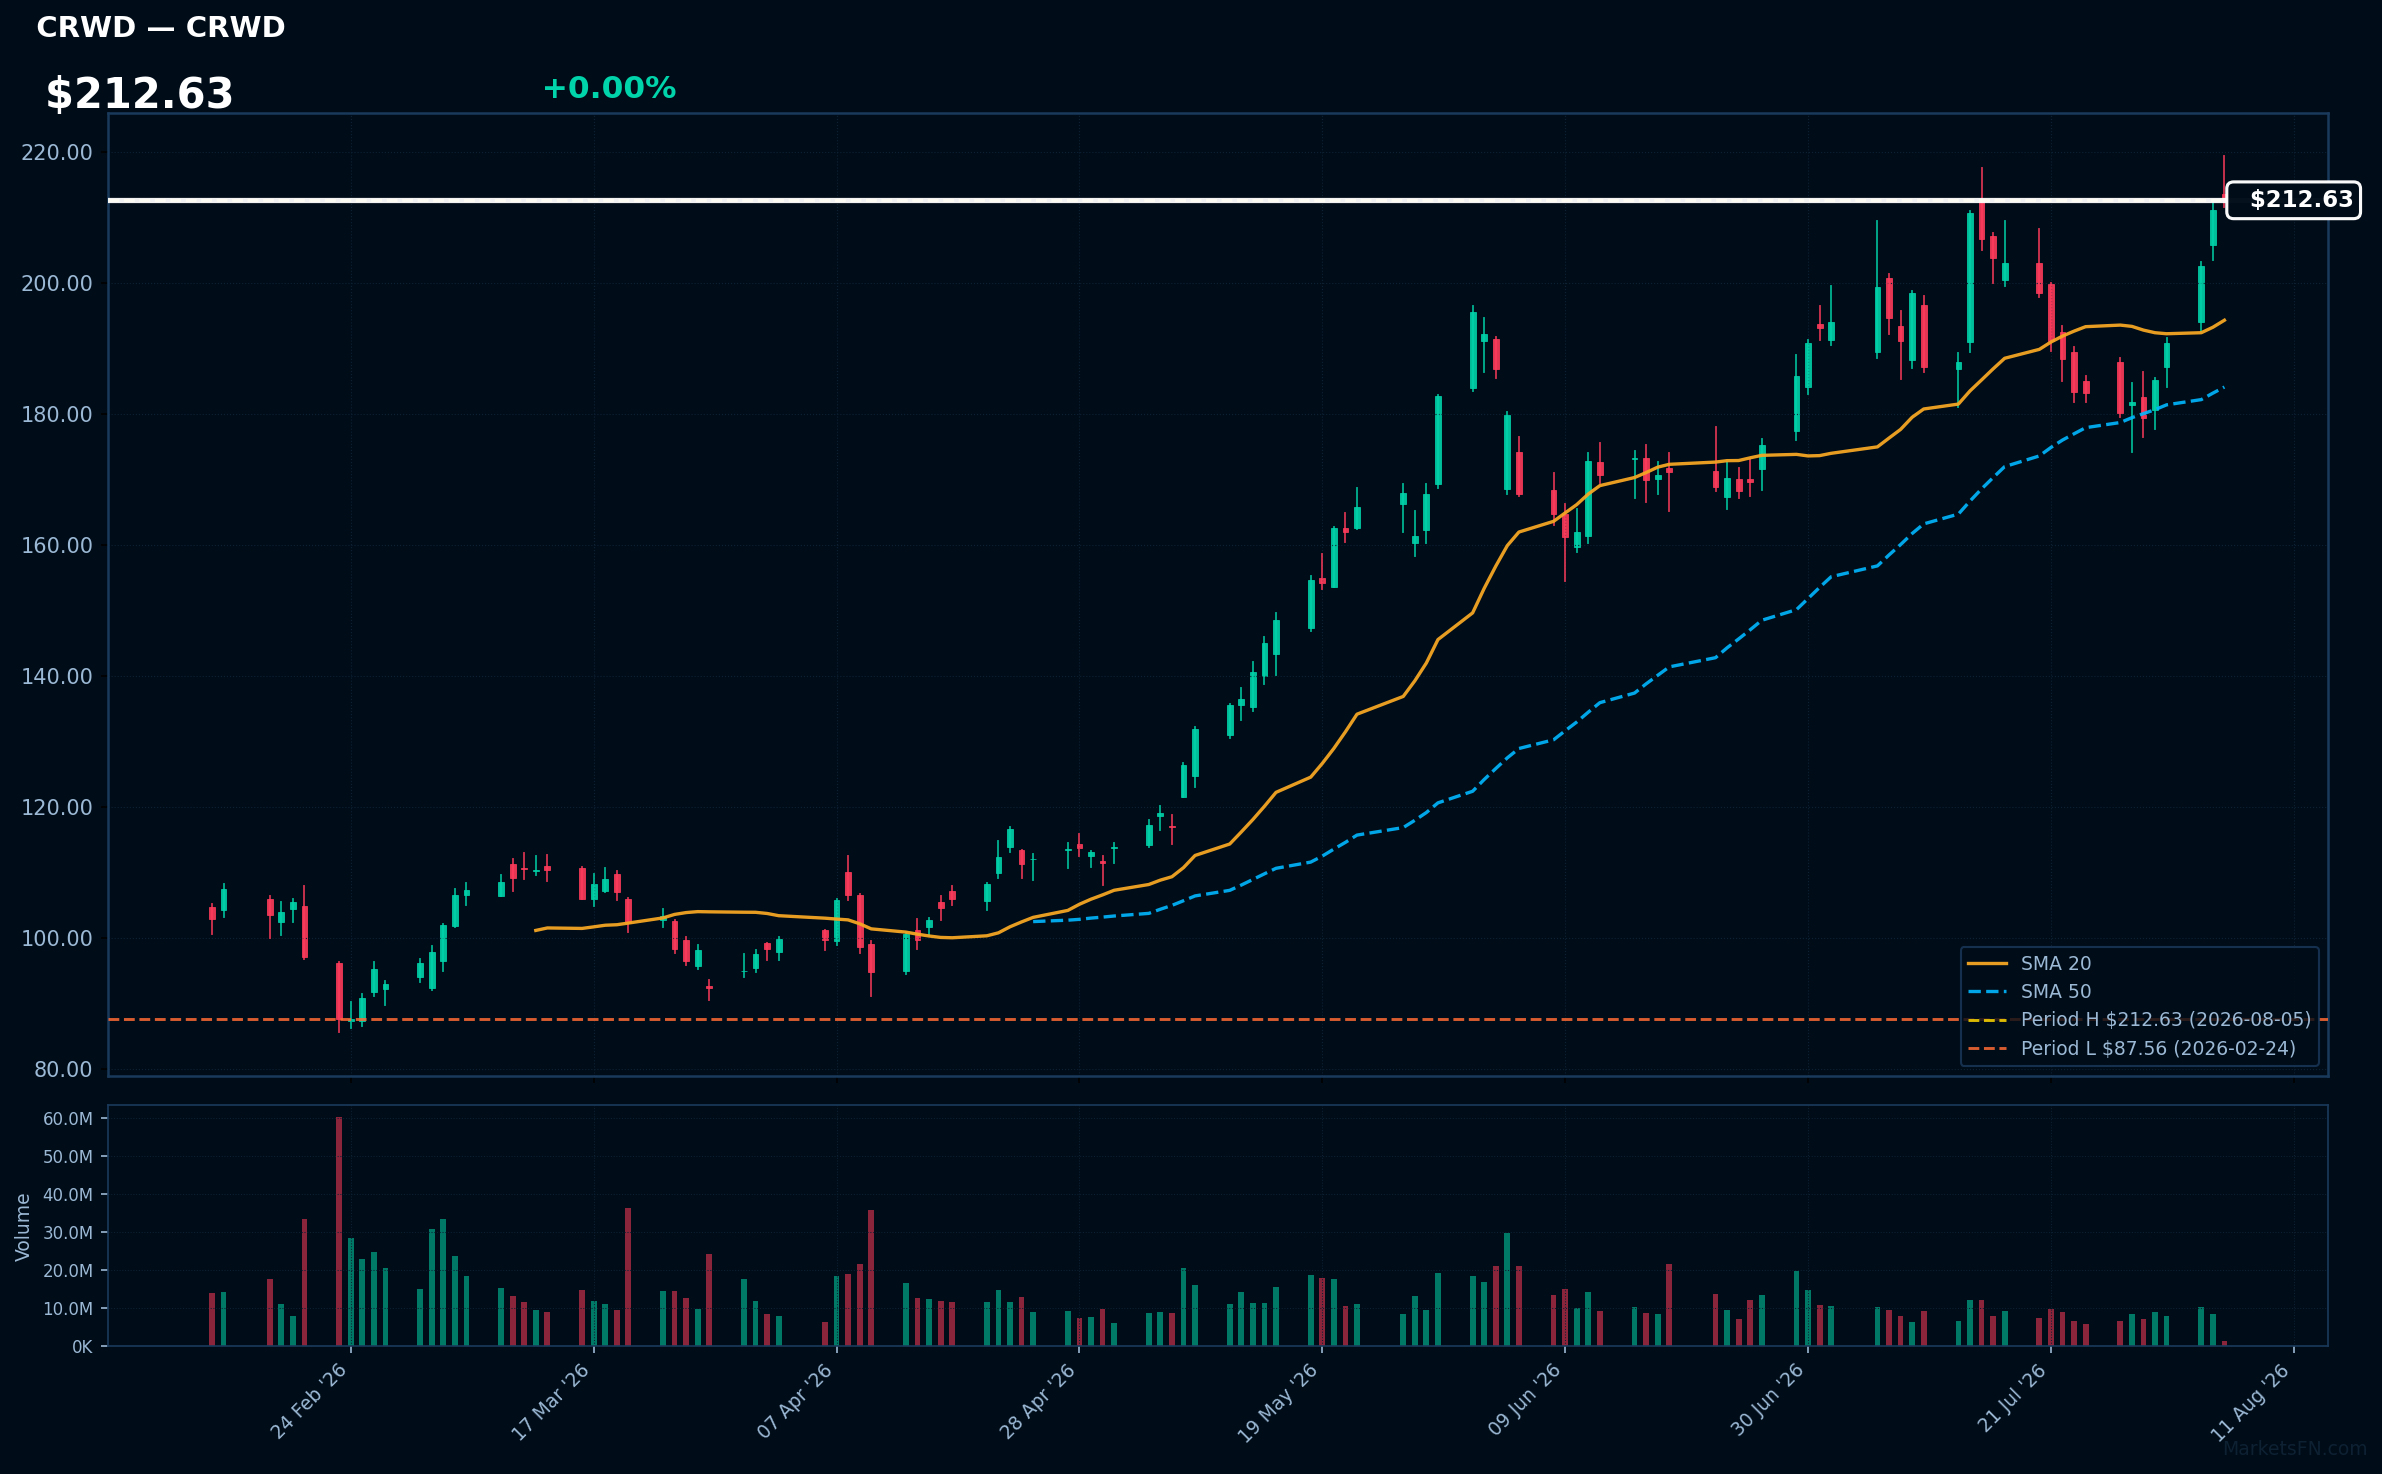
Task: Click the $212.63 price tag on right axis
Action: pos(2293,200)
